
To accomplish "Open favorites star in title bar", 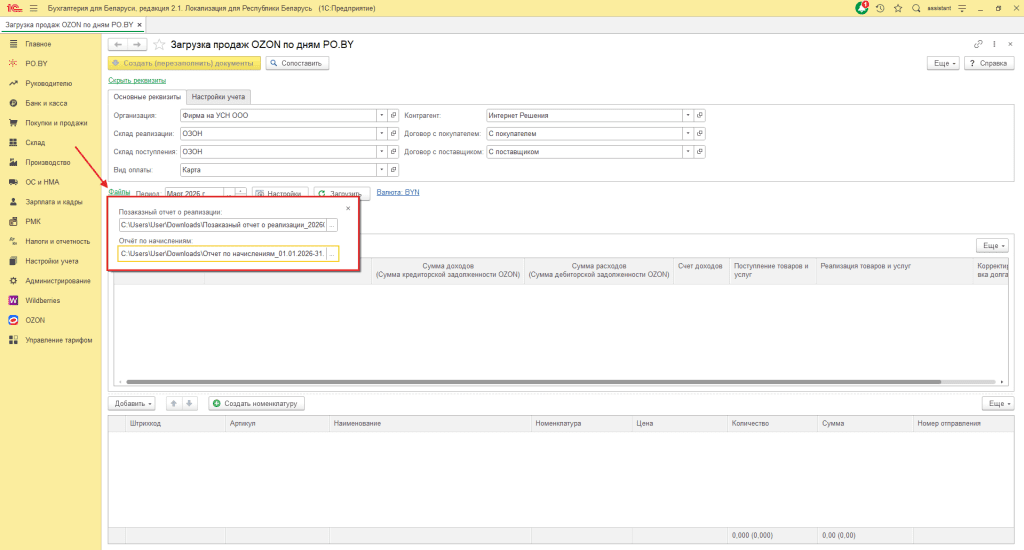I will (x=898, y=8).
